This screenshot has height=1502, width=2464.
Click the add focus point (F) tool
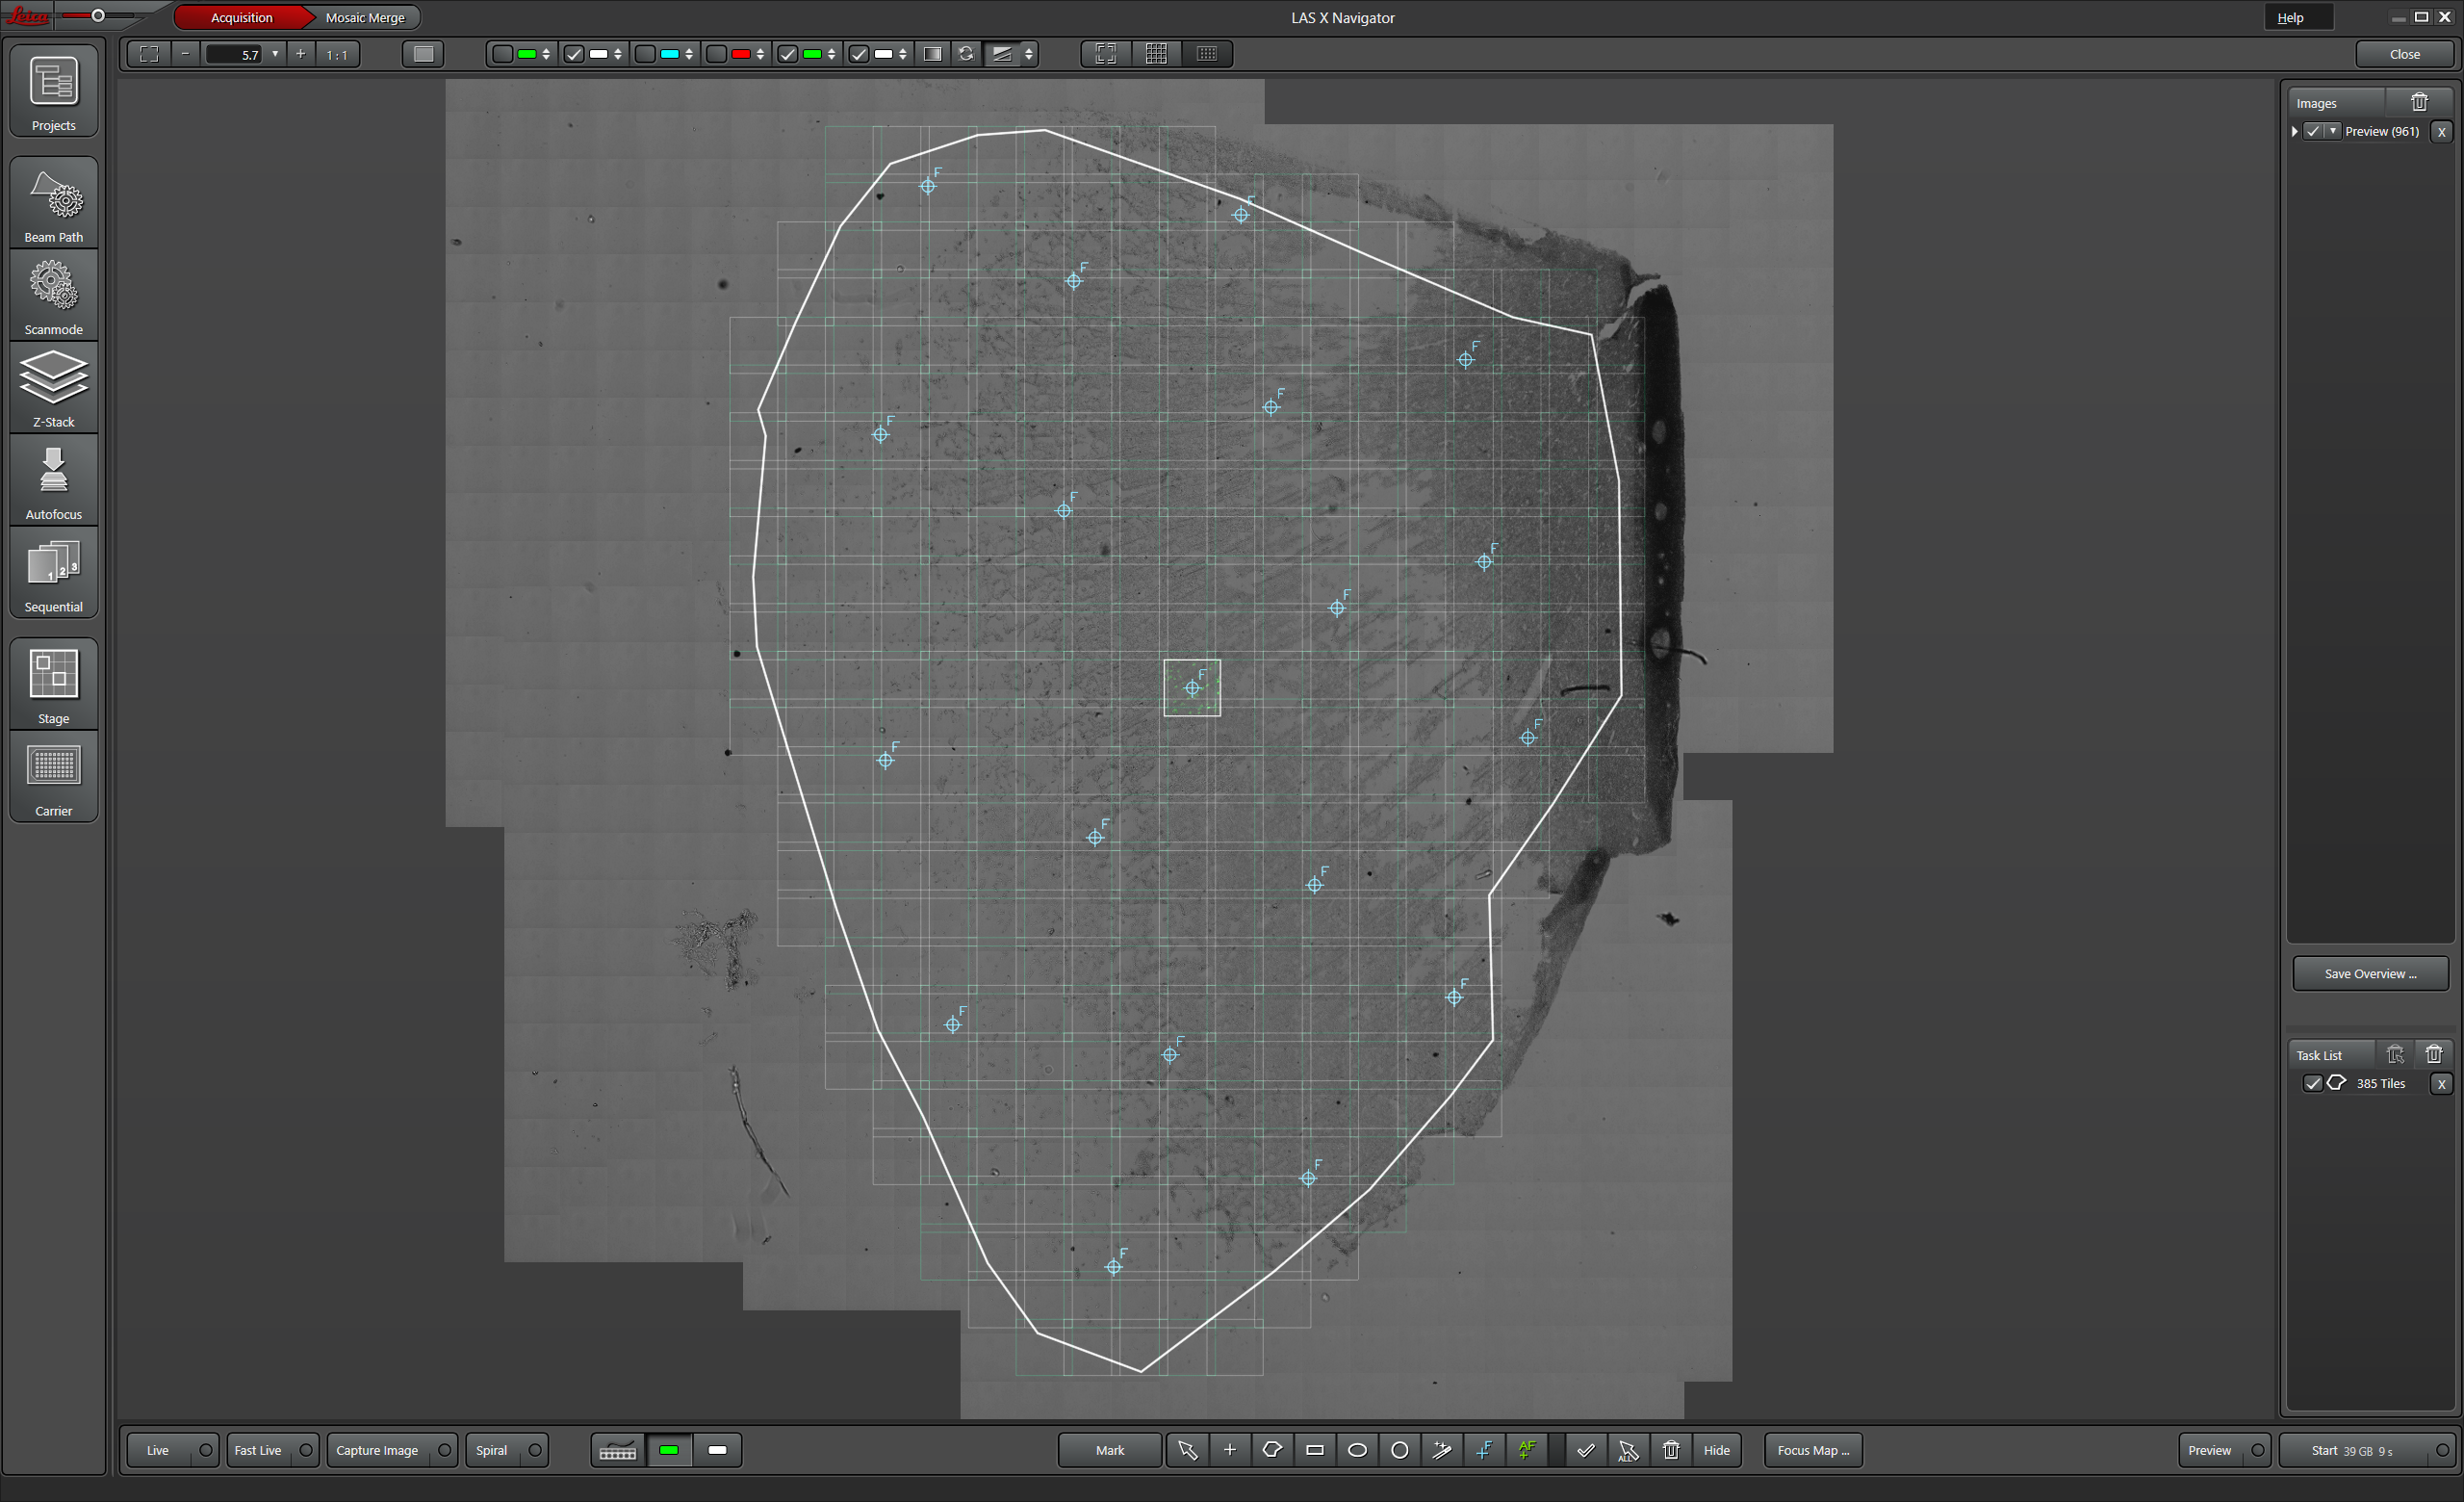pyautogui.click(x=1485, y=1450)
